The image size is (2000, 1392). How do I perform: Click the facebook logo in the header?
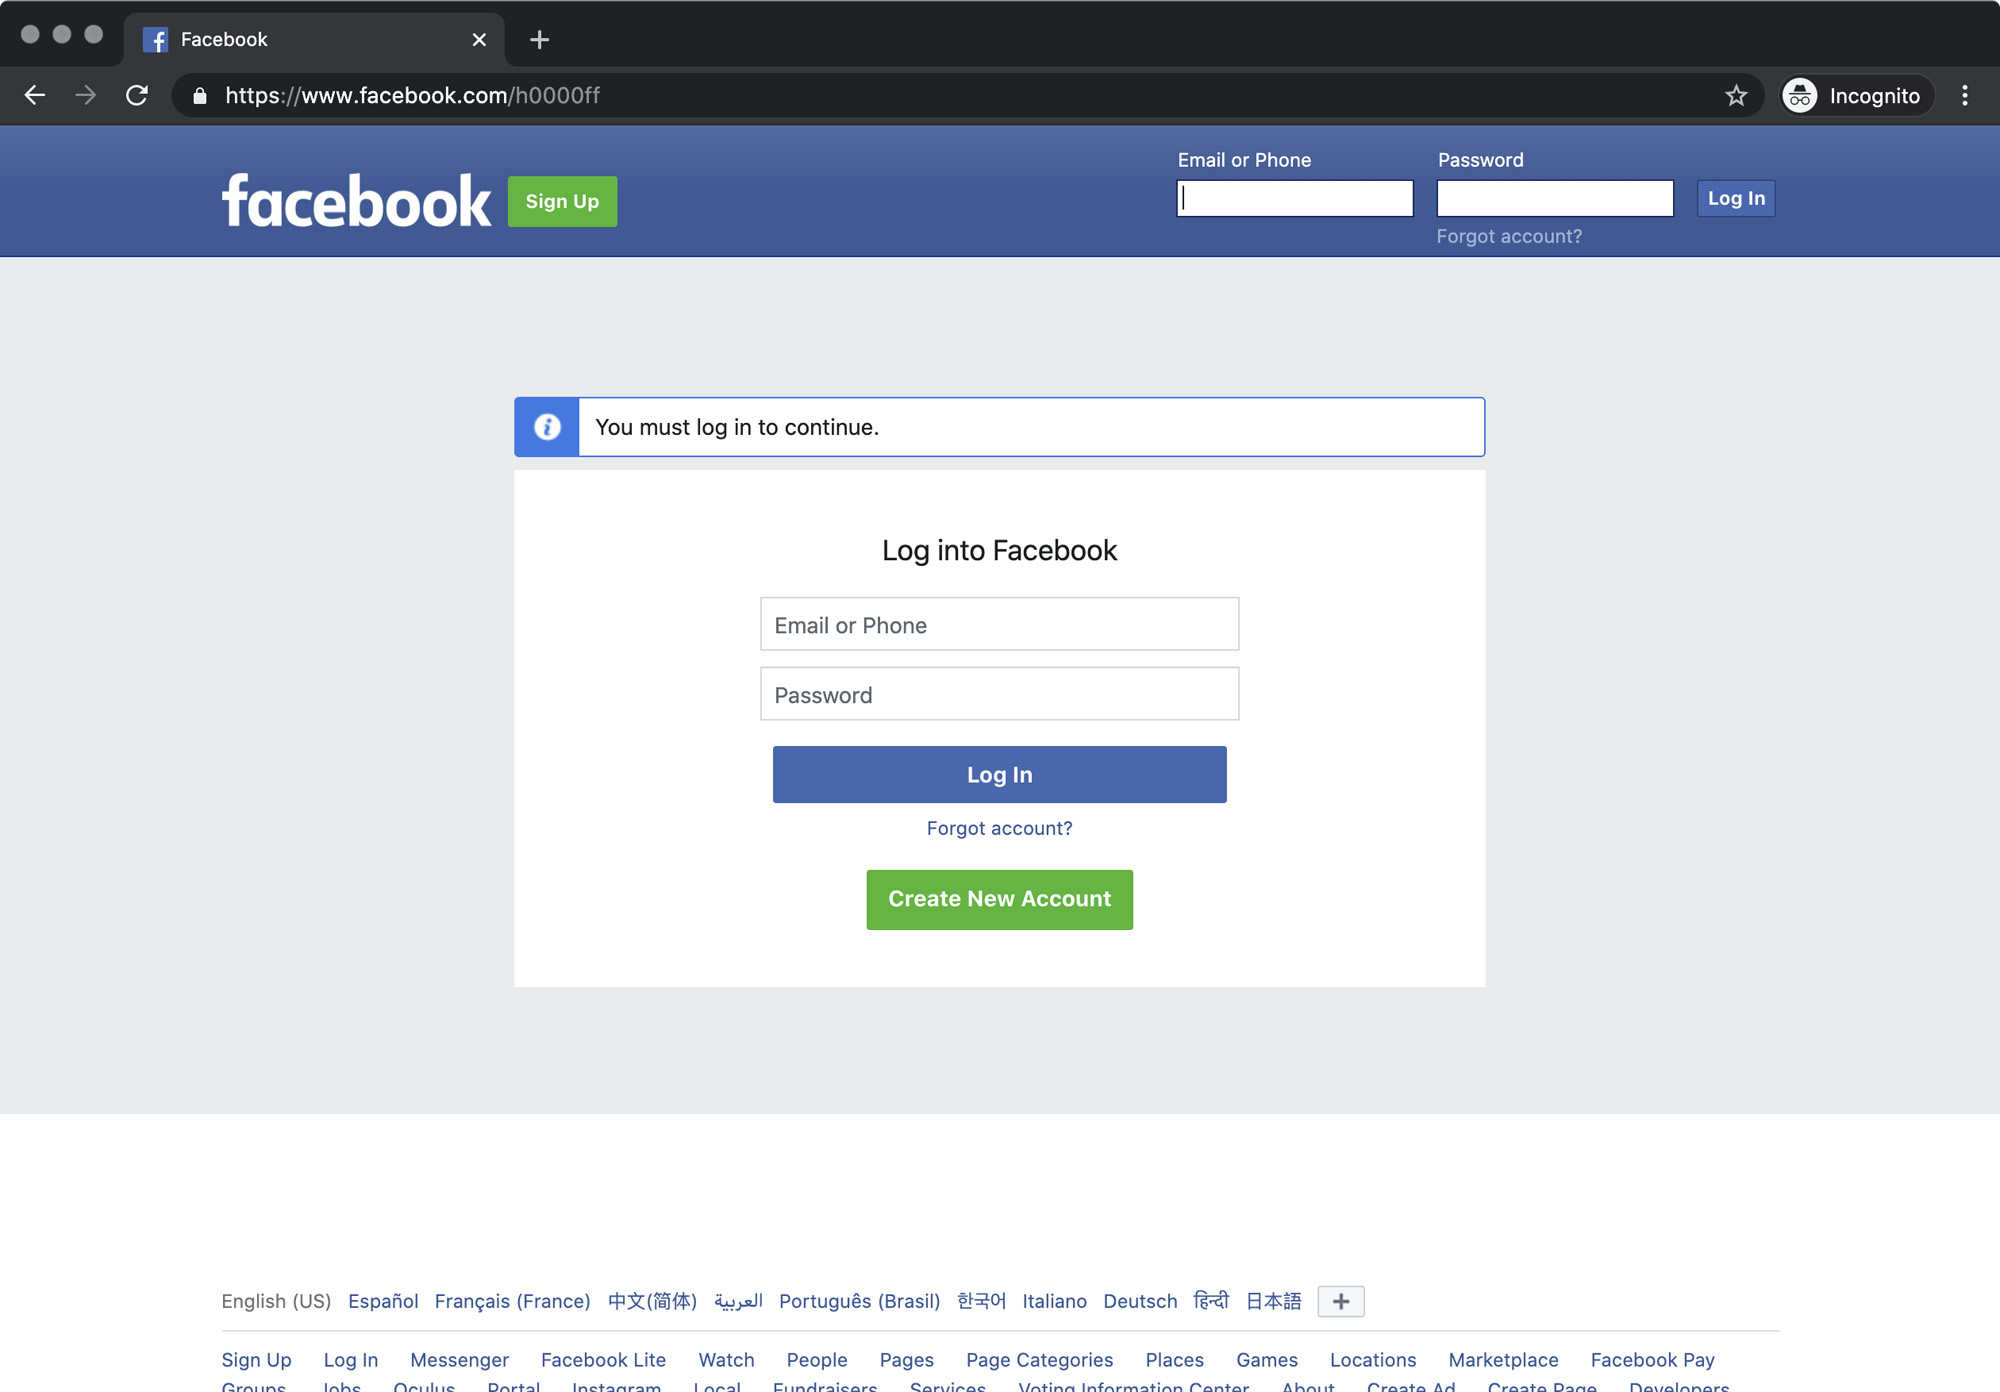coord(356,201)
